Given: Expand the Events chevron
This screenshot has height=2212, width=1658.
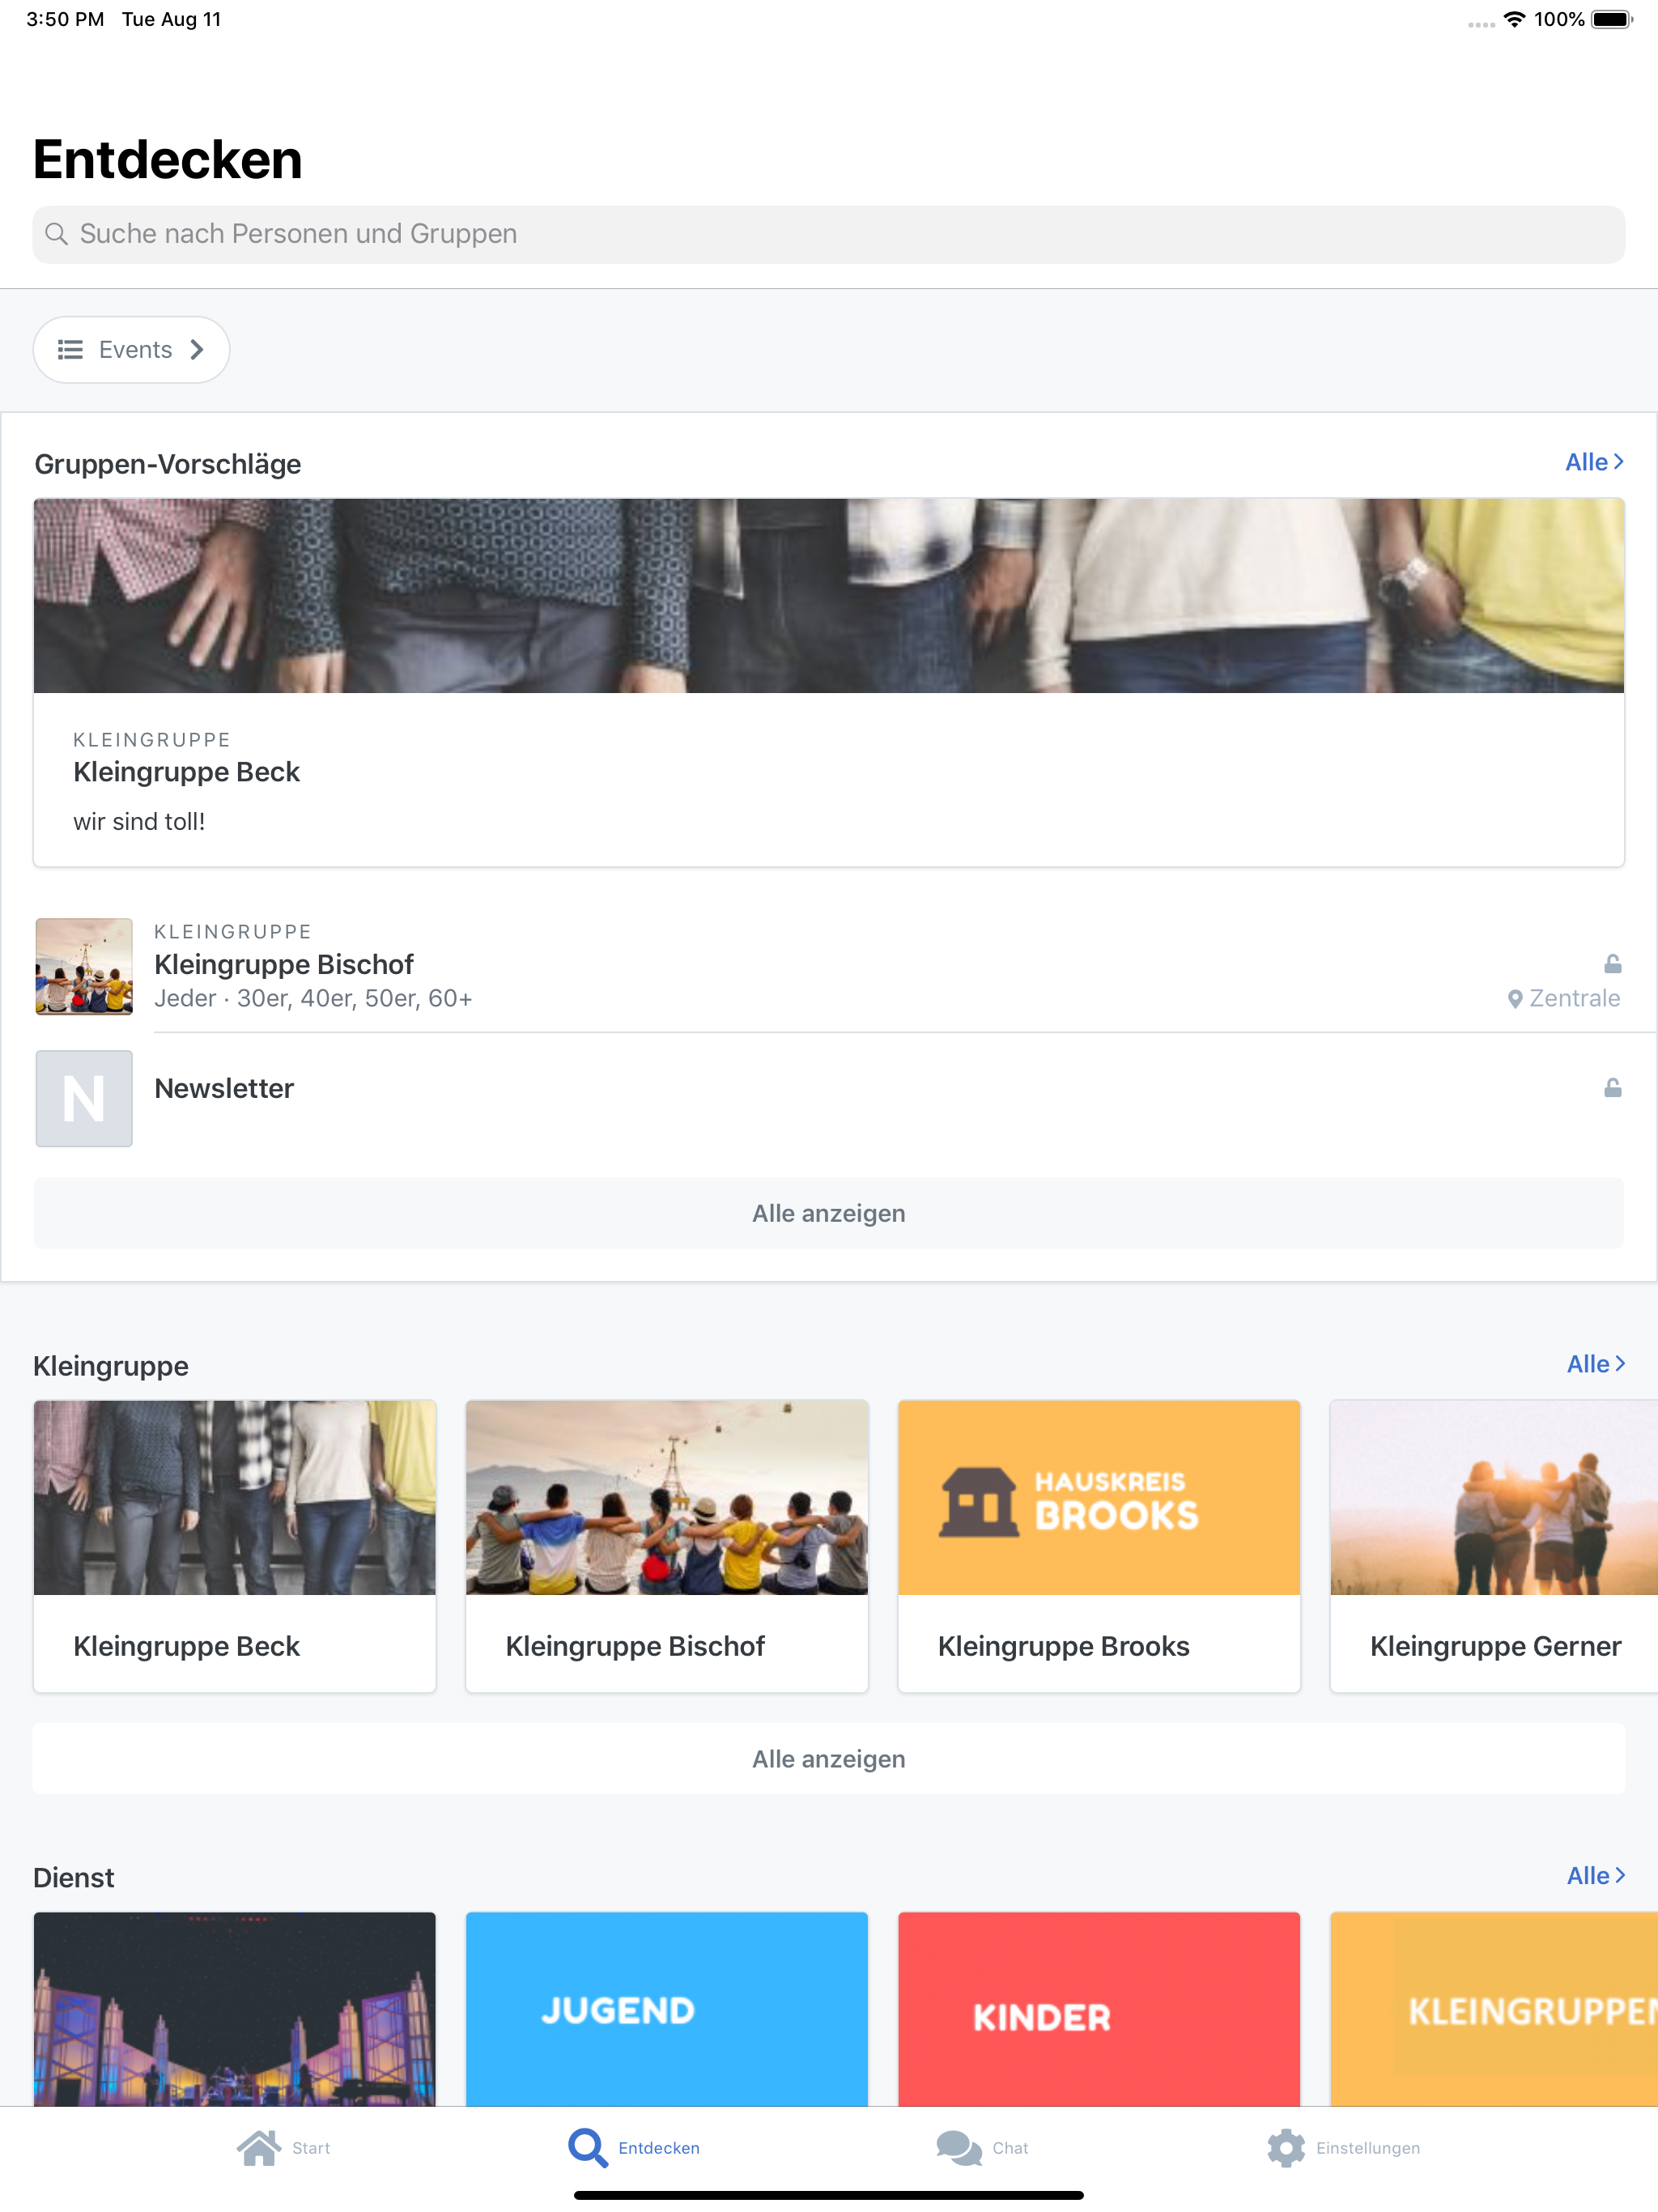Looking at the screenshot, I should pyautogui.click(x=197, y=350).
